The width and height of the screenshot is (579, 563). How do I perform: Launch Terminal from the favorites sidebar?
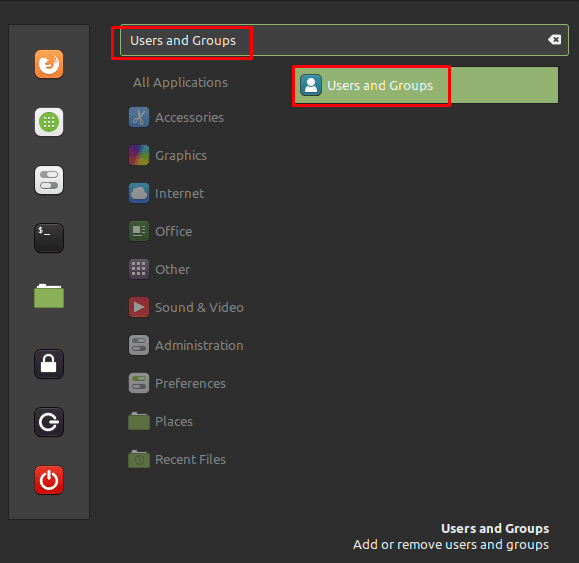(x=49, y=238)
